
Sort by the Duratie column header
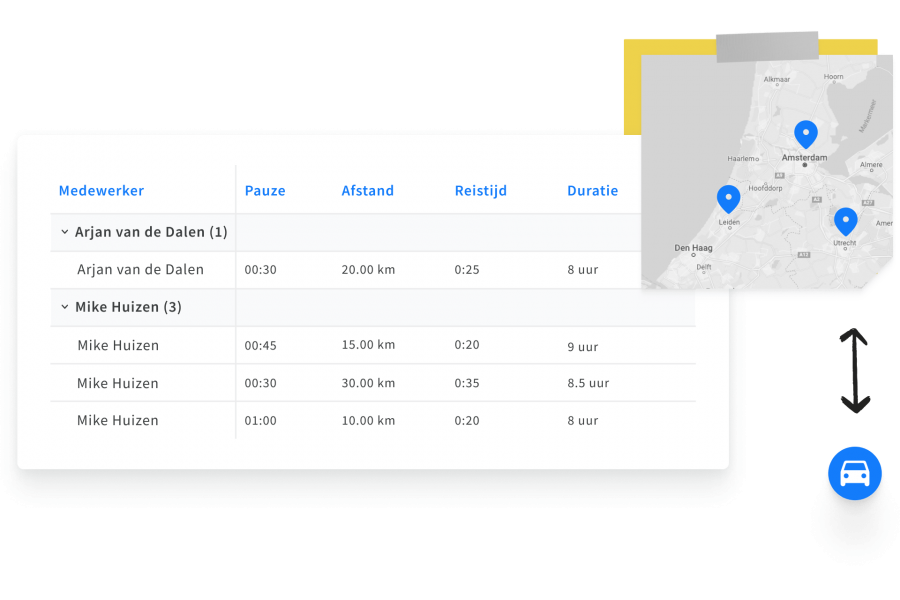pyautogui.click(x=592, y=191)
